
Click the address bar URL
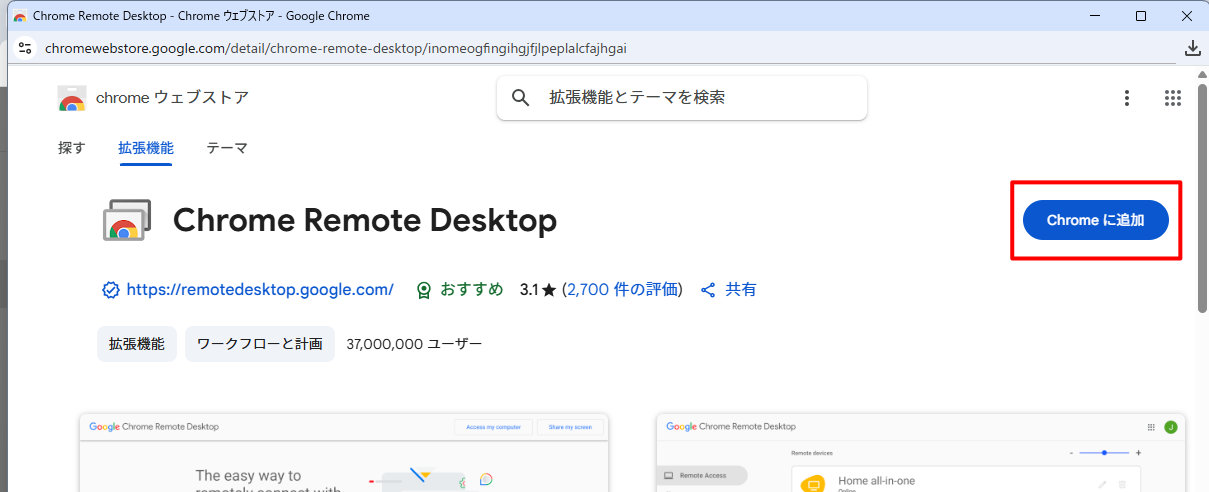pyautogui.click(x=336, y=48)
